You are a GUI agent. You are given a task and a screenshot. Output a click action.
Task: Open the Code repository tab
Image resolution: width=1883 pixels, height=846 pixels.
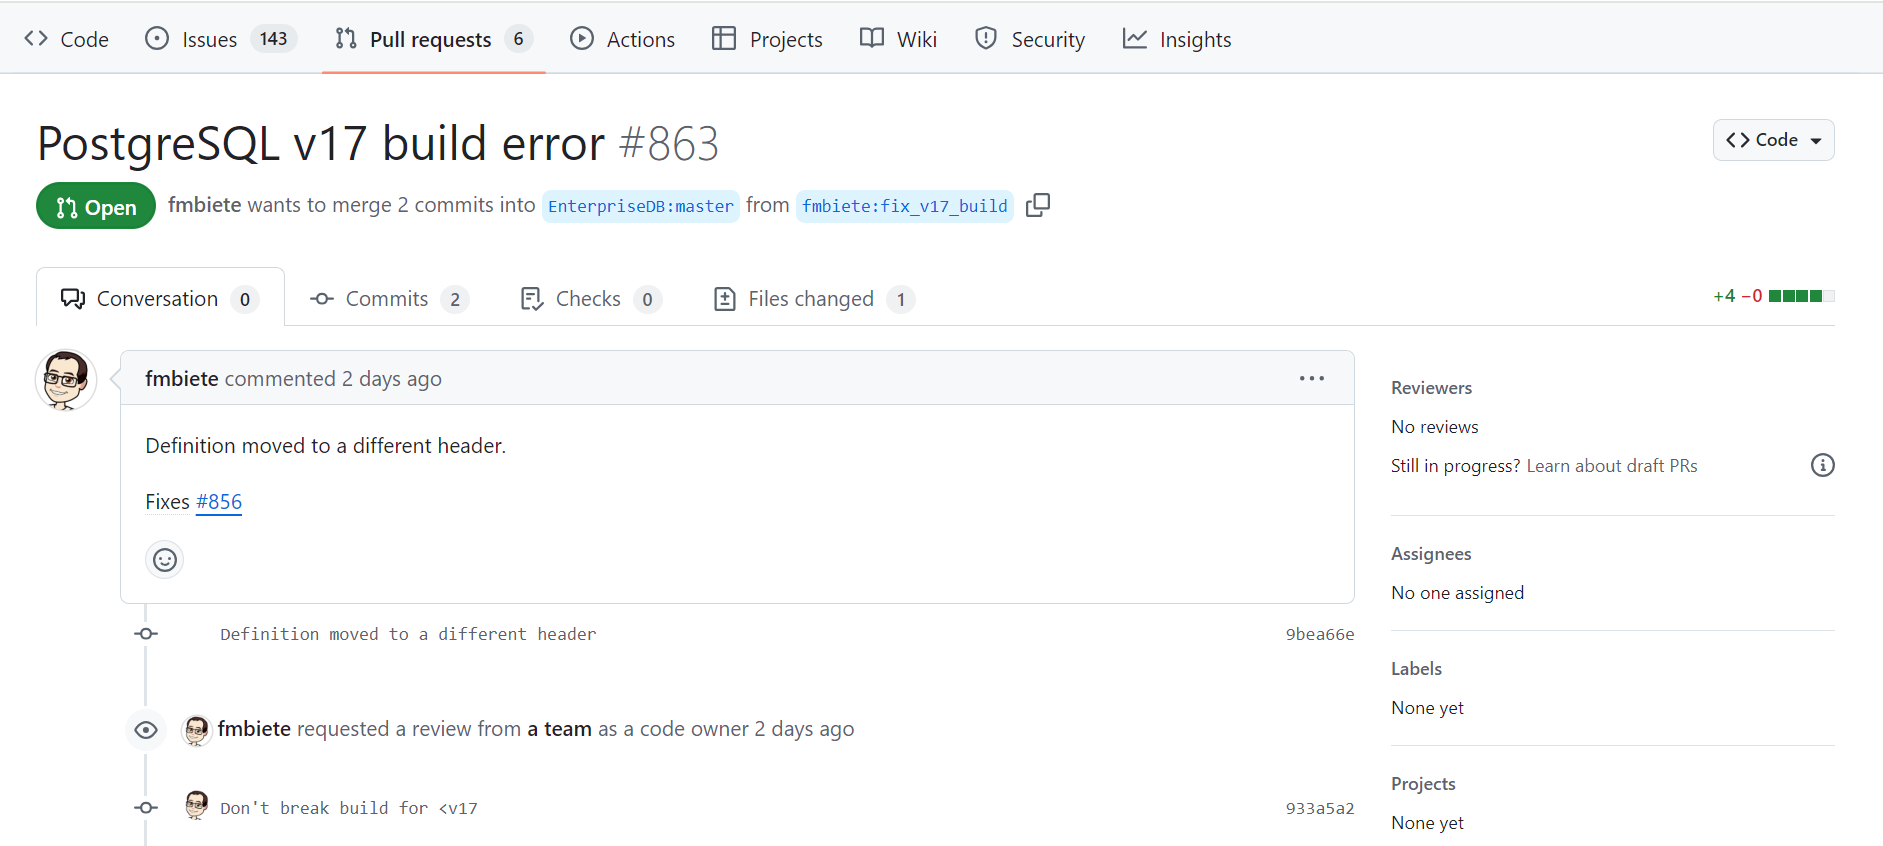[66, 39]
